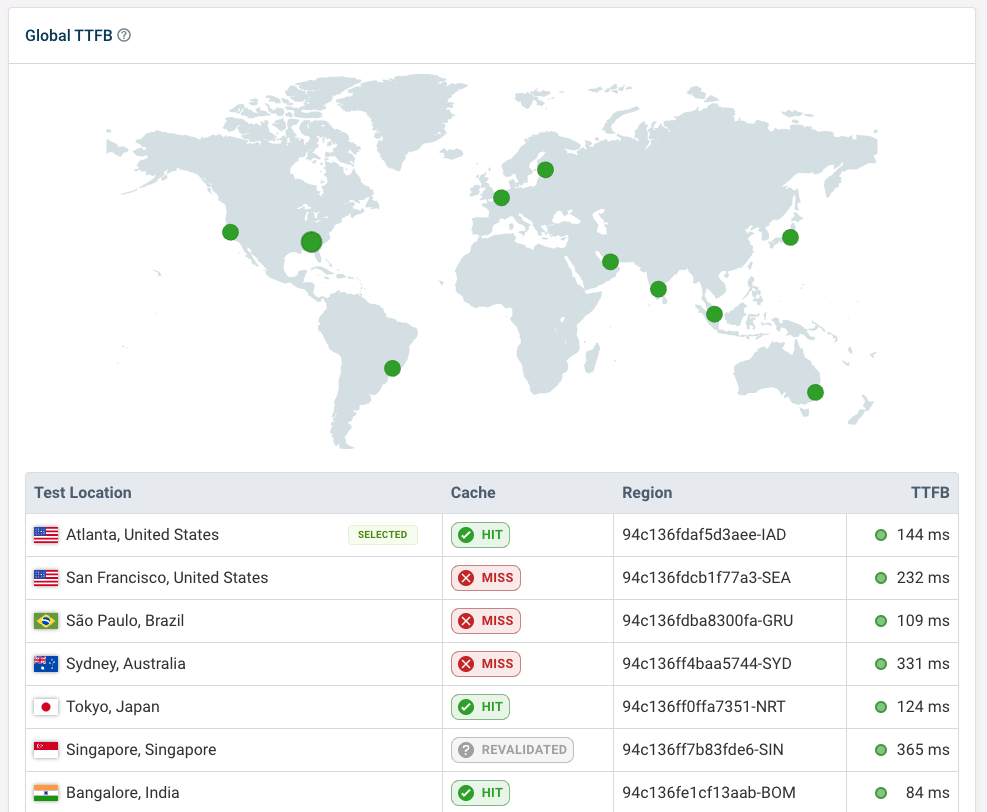The width and height of the screenshot is (987, 812).
Task: Click region 94c136fdcb1f77a3-SEA
Action: tap(706, 578)
